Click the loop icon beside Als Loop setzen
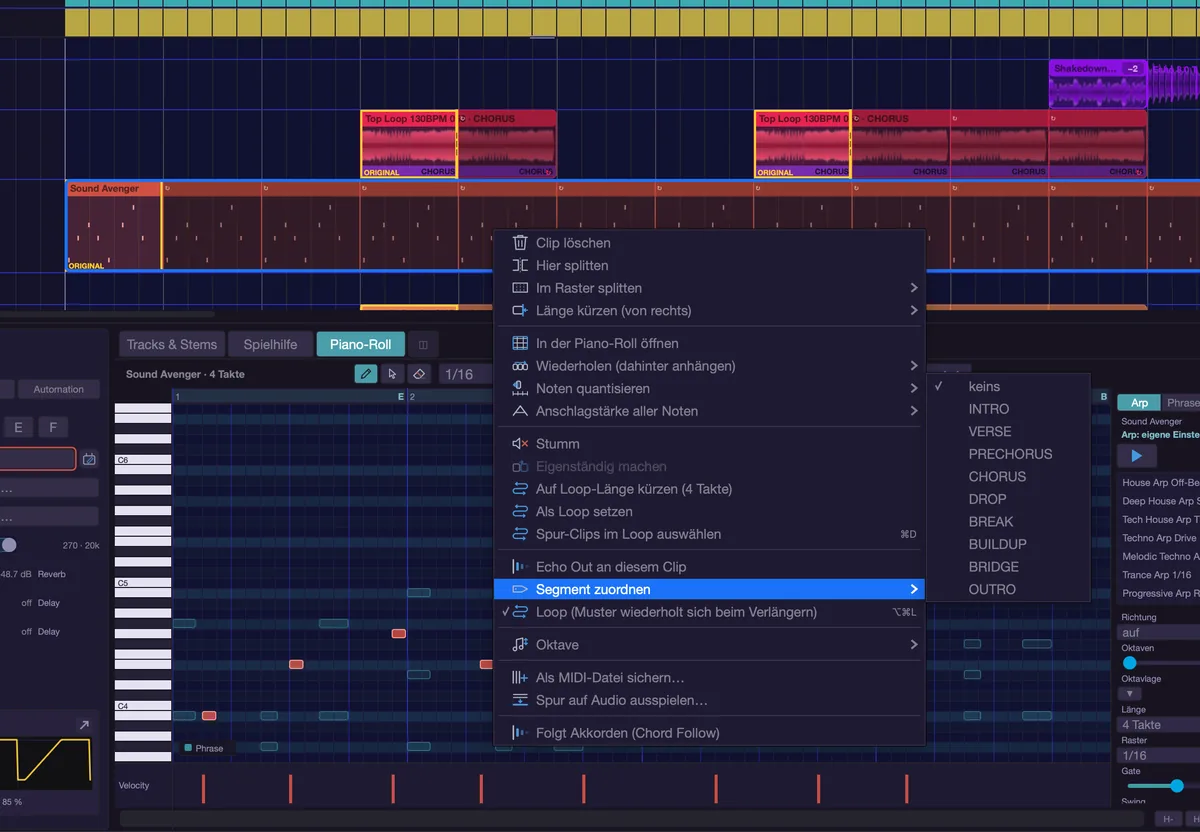 pyautogui.click(x=520, y=511)
